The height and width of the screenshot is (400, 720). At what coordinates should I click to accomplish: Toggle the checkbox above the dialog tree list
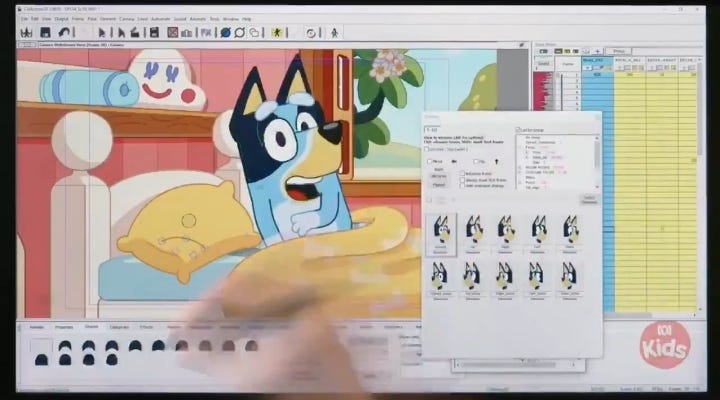point(518,130)
